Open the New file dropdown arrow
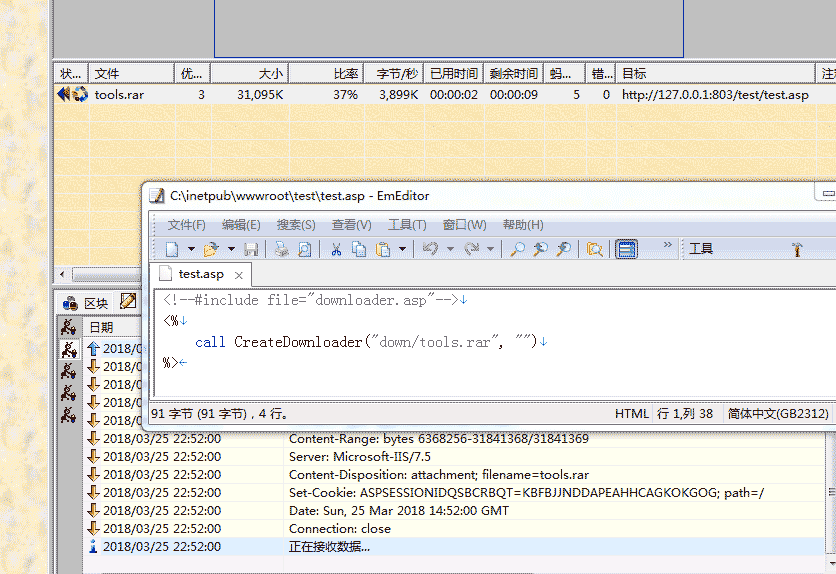The width and height of the screenshot is (836, 574). click(190, 250)
